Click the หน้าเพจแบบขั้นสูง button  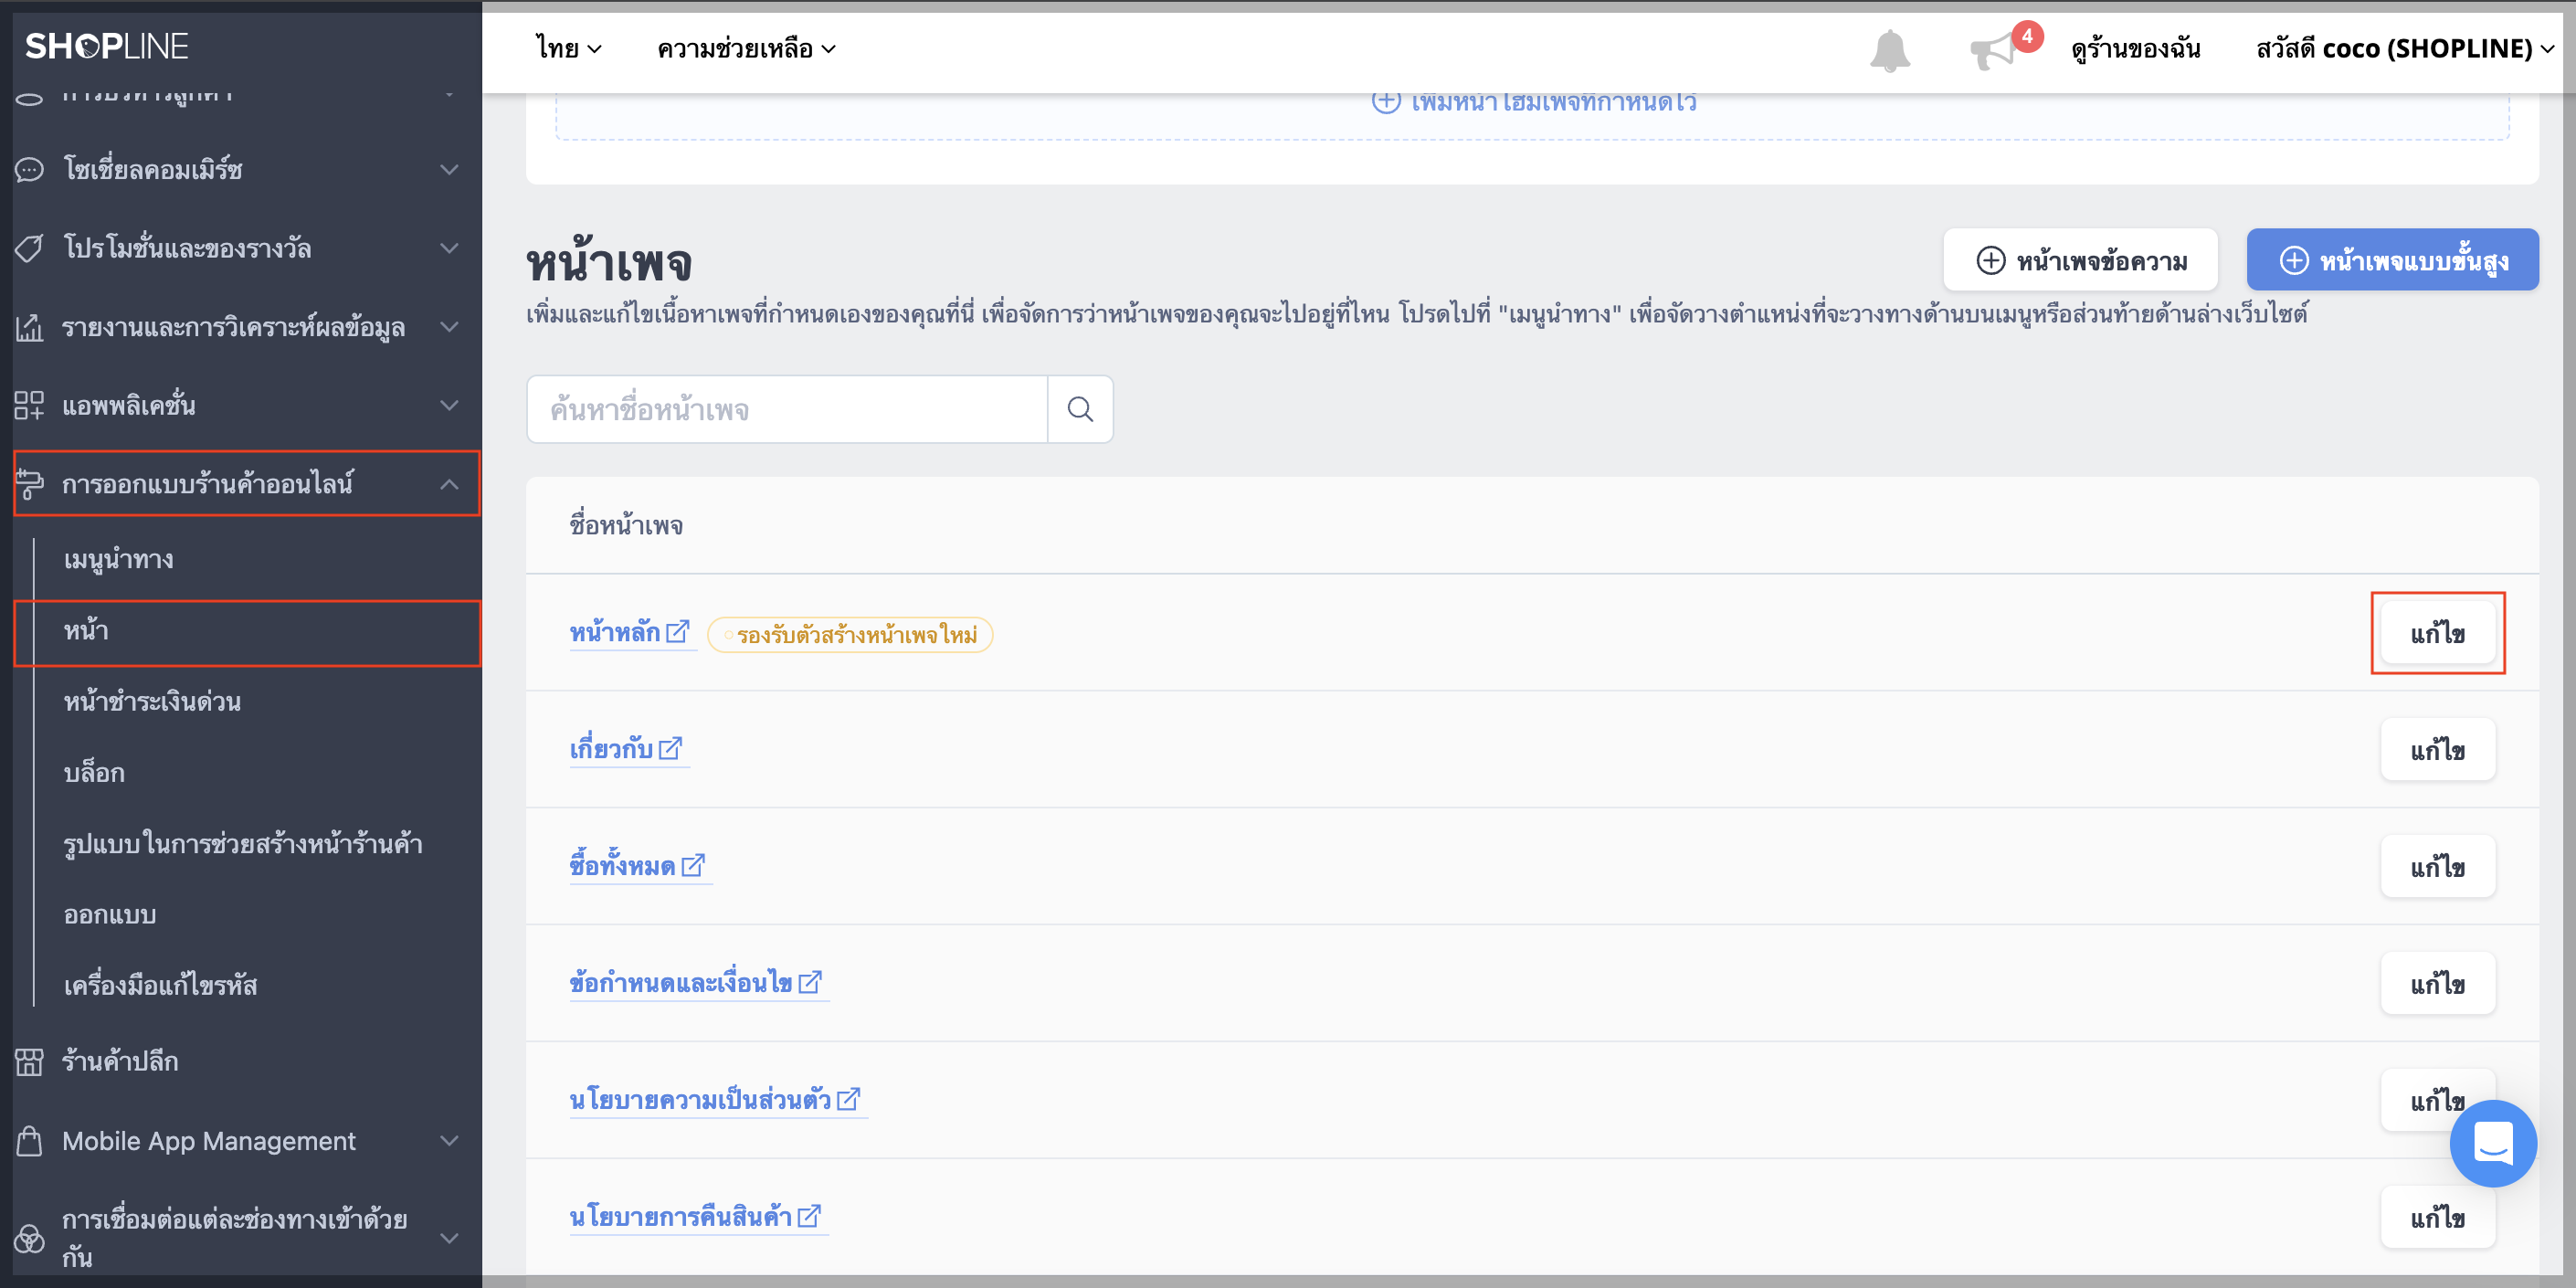pyautogui.click(x=2392, y=260)
